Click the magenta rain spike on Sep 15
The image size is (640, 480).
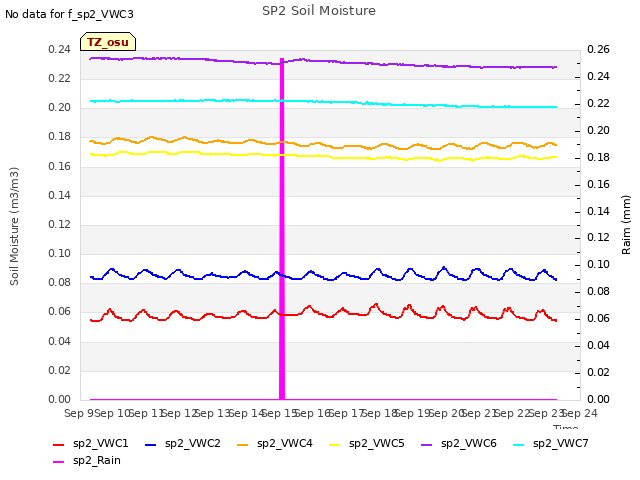tap(282, 229)
